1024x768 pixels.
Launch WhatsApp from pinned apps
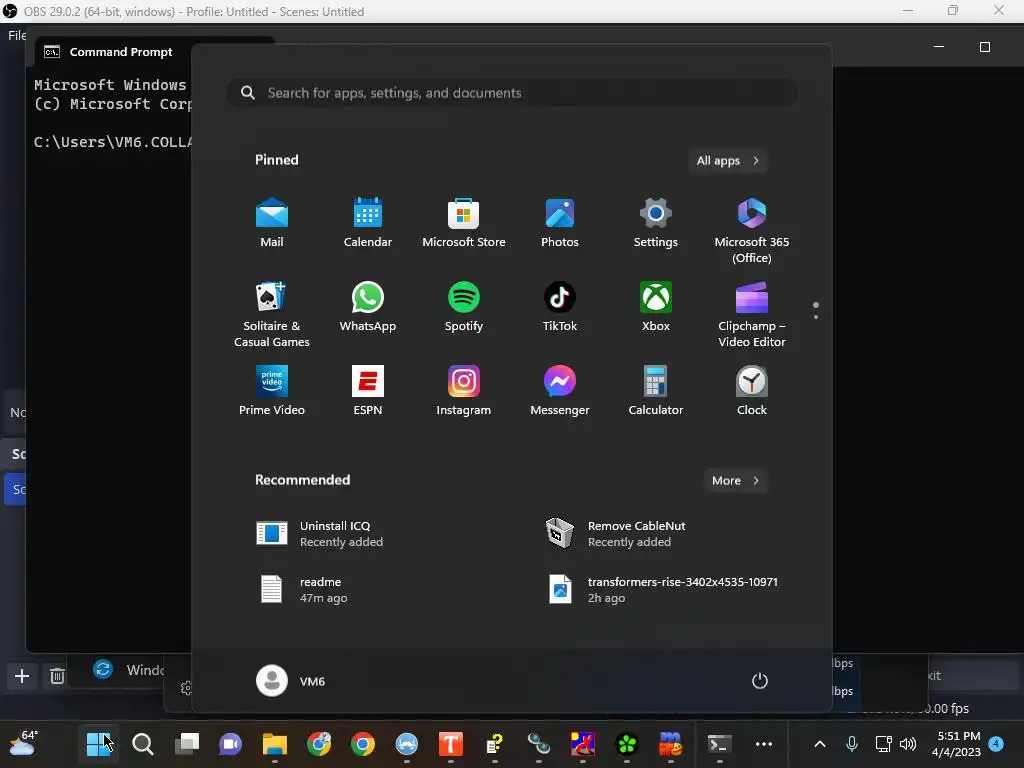click(368, 307)
